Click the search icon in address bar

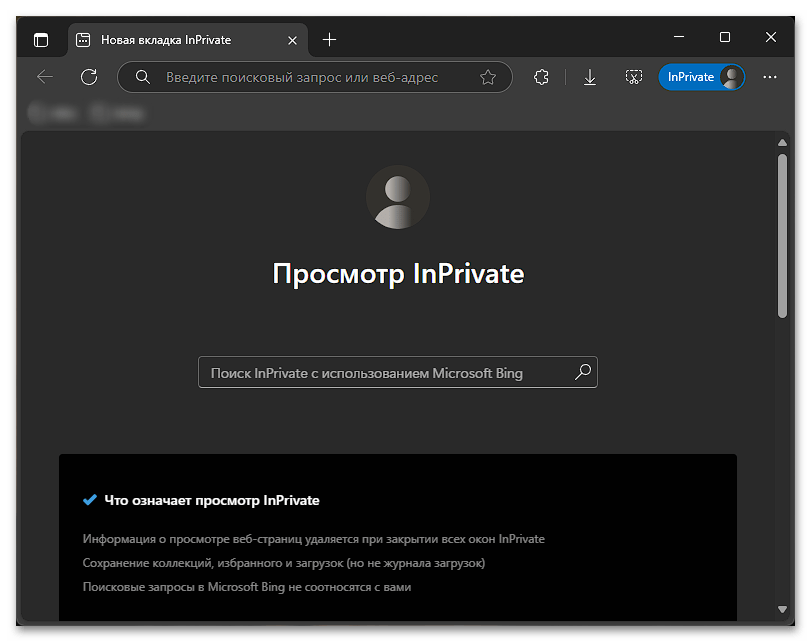tap(143, 78)
